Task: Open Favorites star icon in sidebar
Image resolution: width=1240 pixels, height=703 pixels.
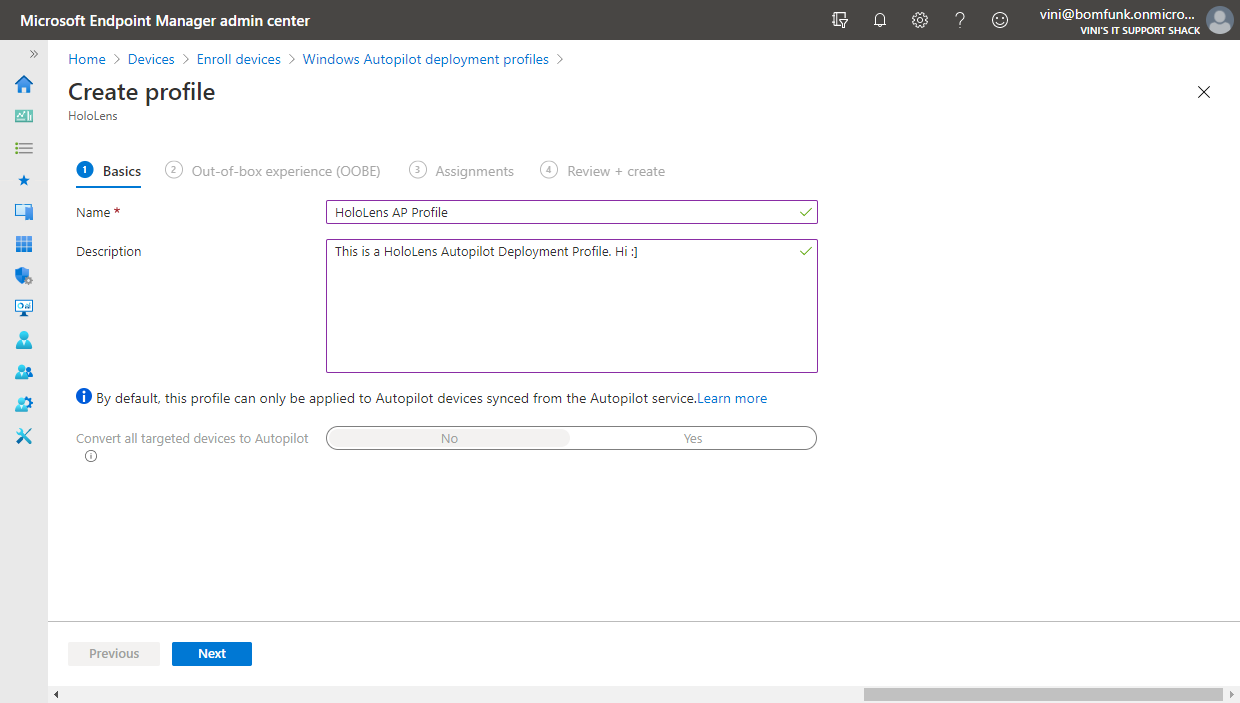Action: pos(24,180)
